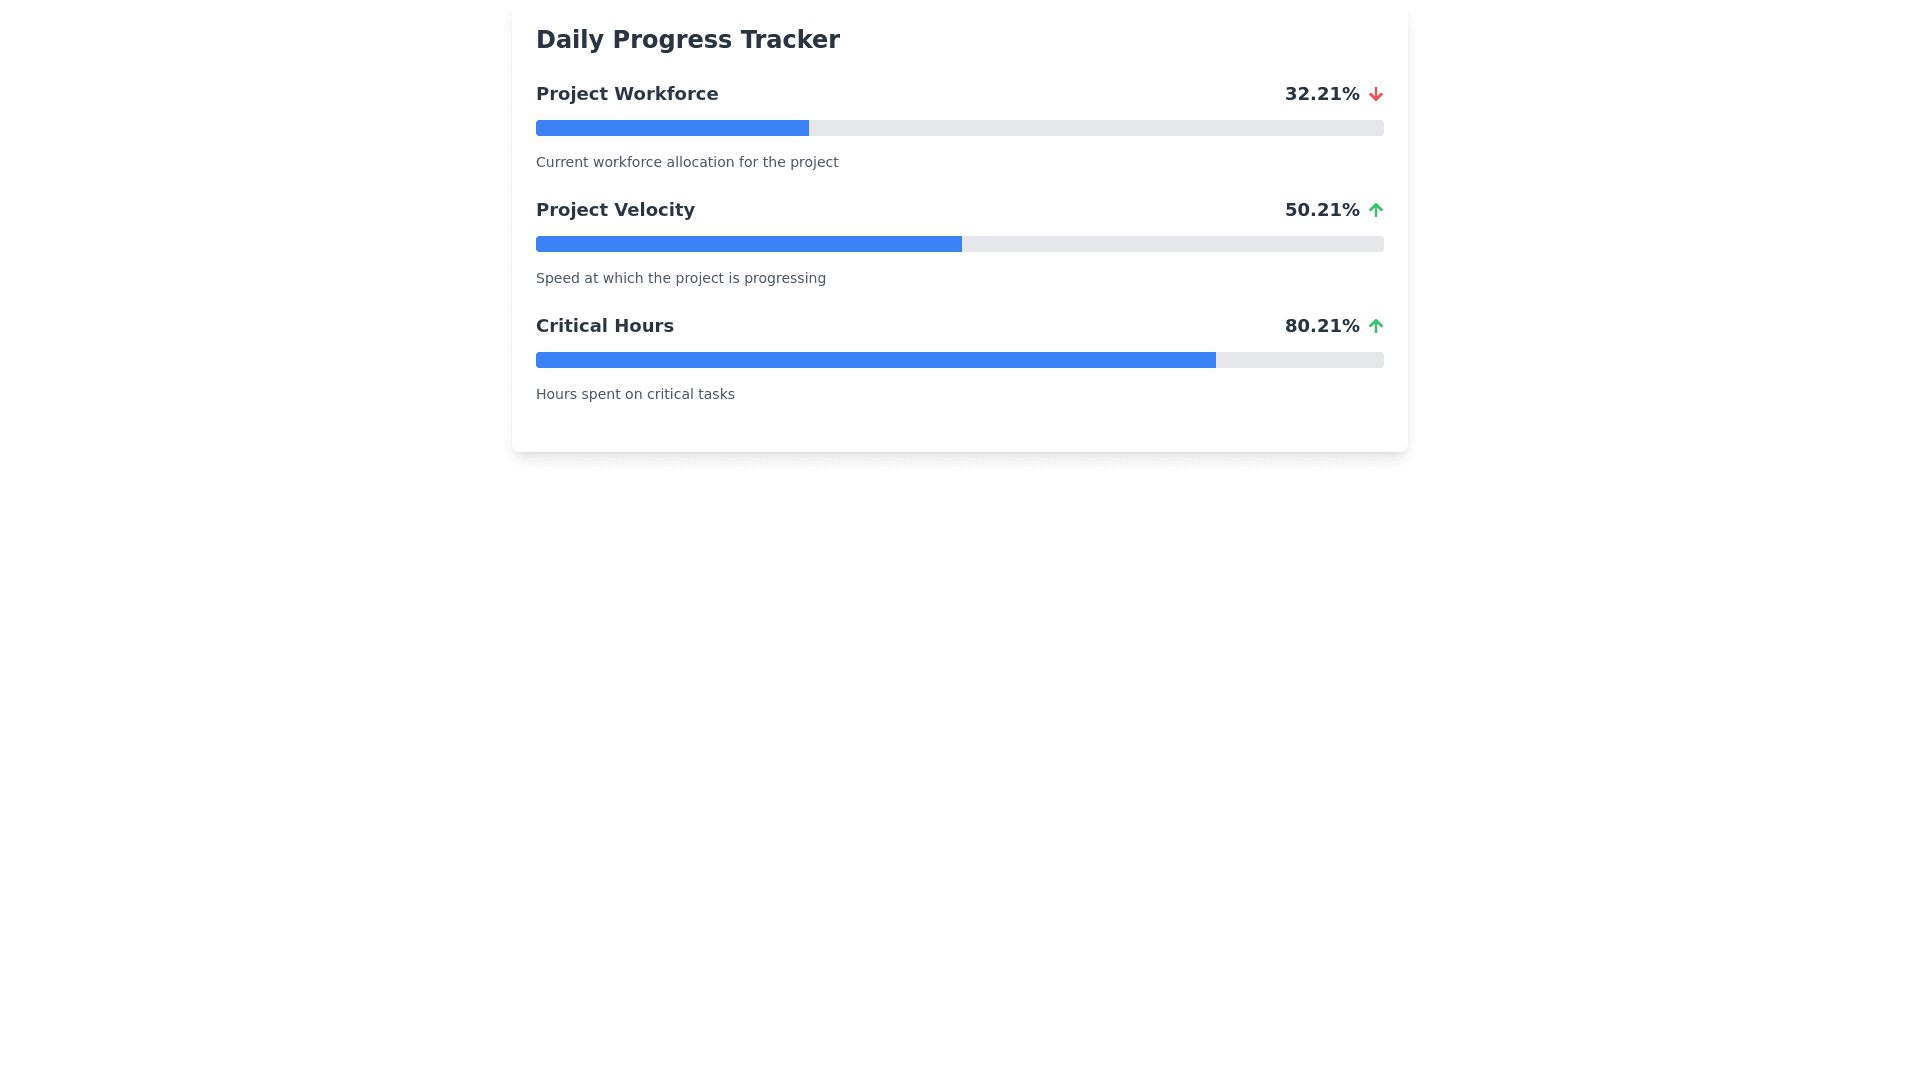Image resolution: width=1920 pixels, height=1080 pixels.
Task: Click the Daily Progress Tracker heading
Action: [687, 40]
